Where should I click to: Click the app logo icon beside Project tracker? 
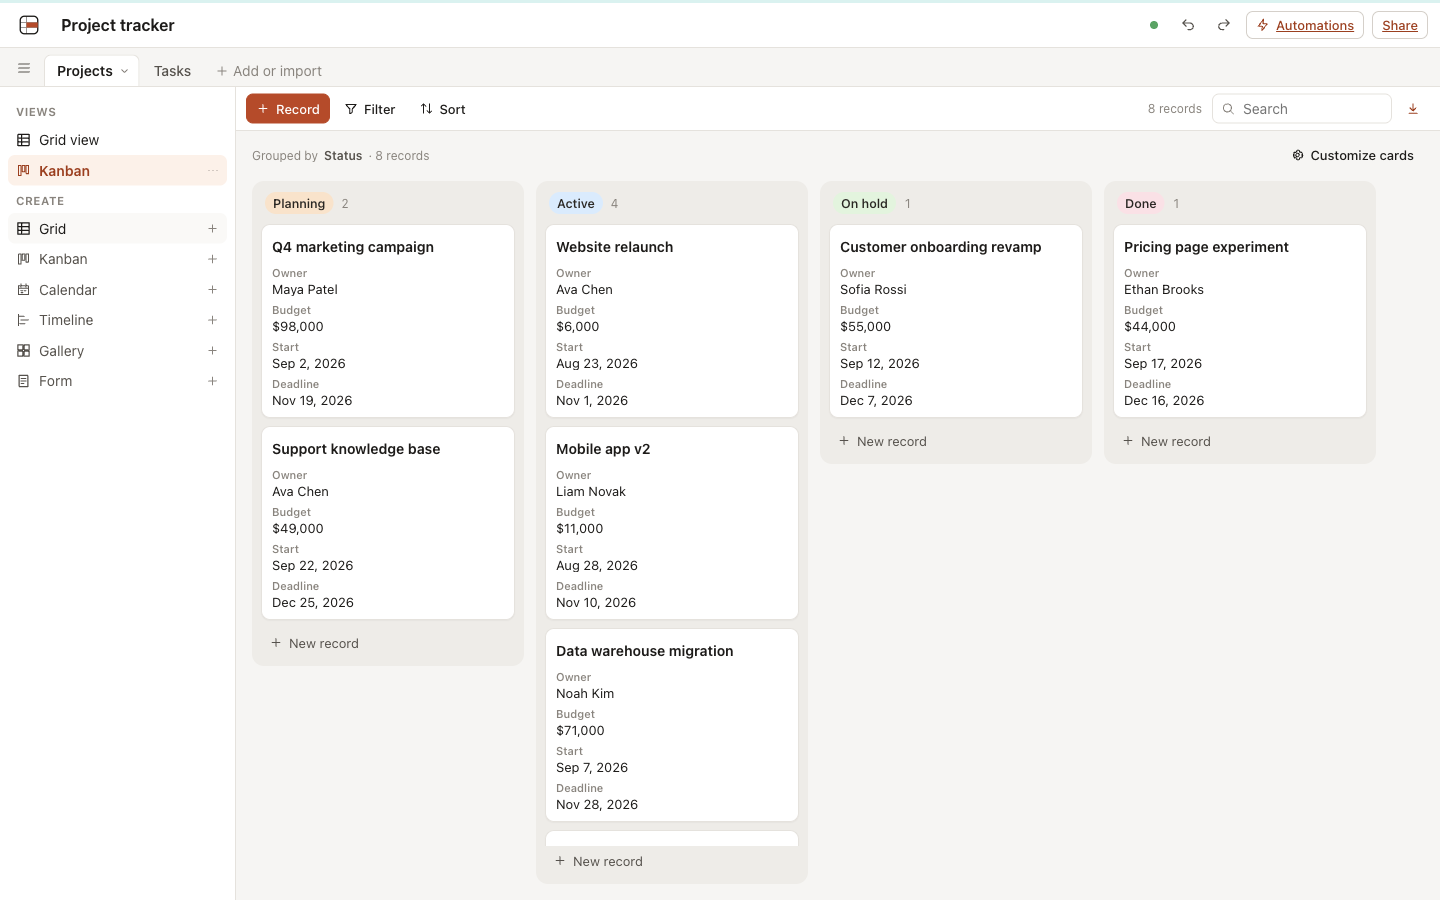tap(29, 25)
